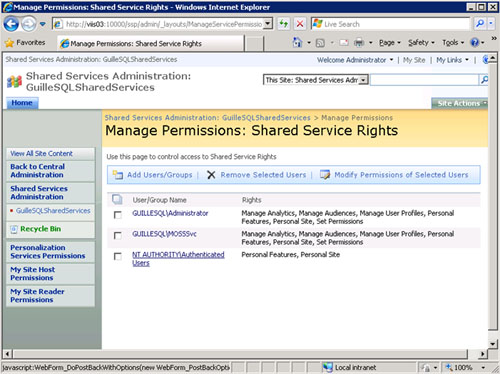The image size is (500, 374).
Task: Open Personalization Services Permissions link
Action: click(47, 252)
